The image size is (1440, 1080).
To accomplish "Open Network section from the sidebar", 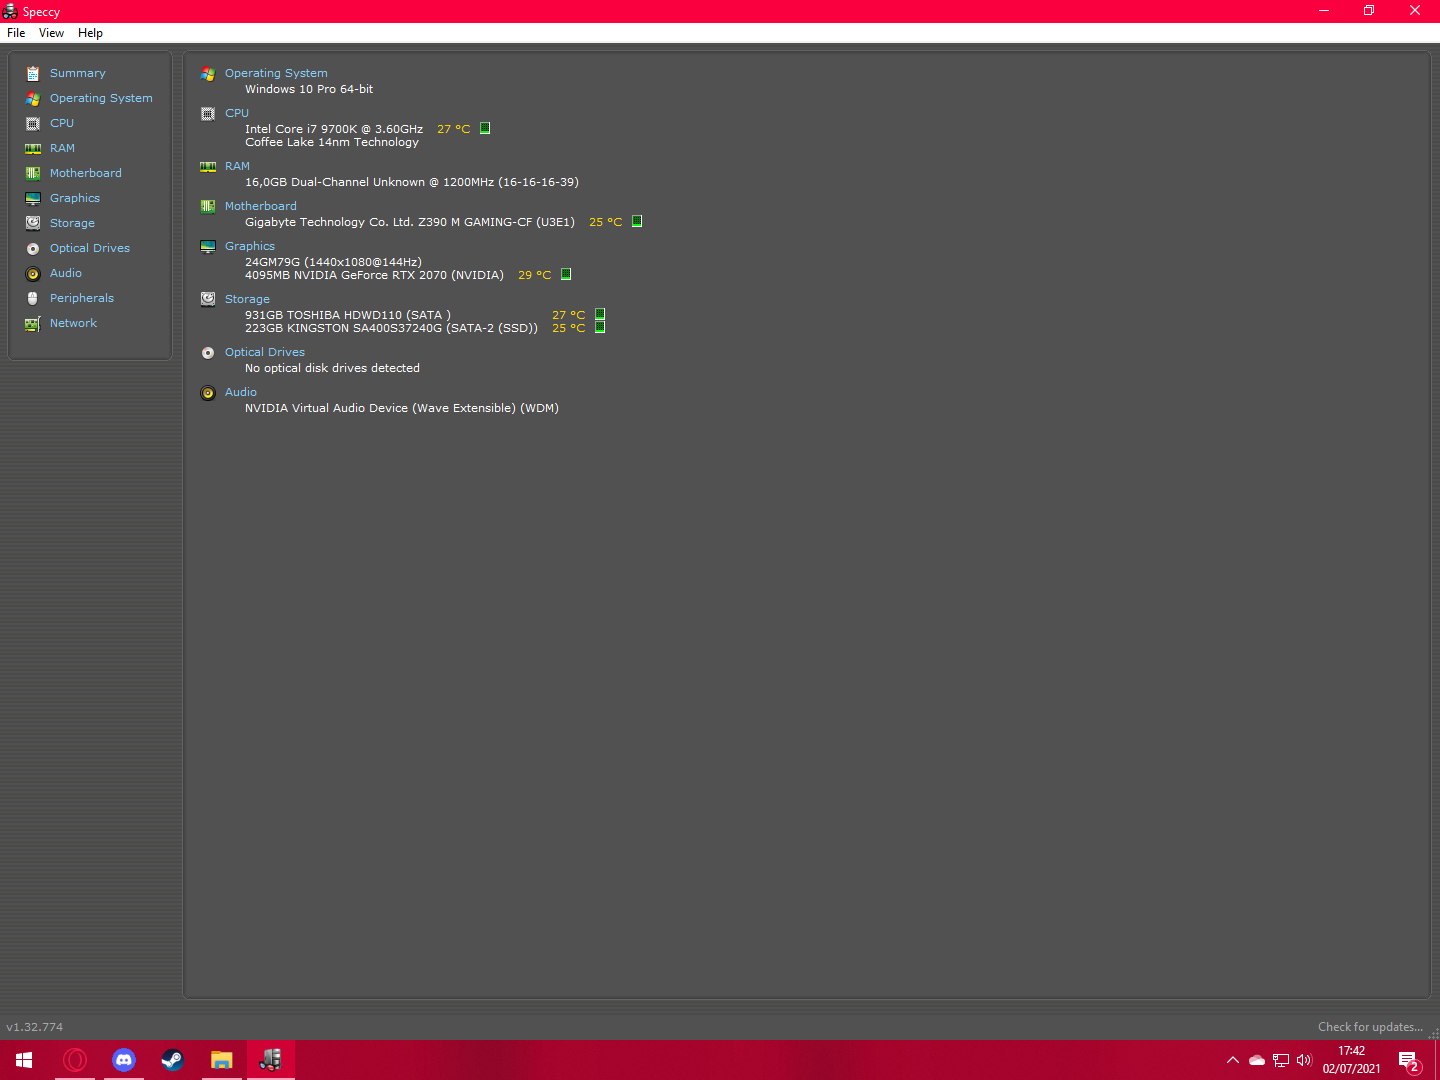I will tap(74, 323).
